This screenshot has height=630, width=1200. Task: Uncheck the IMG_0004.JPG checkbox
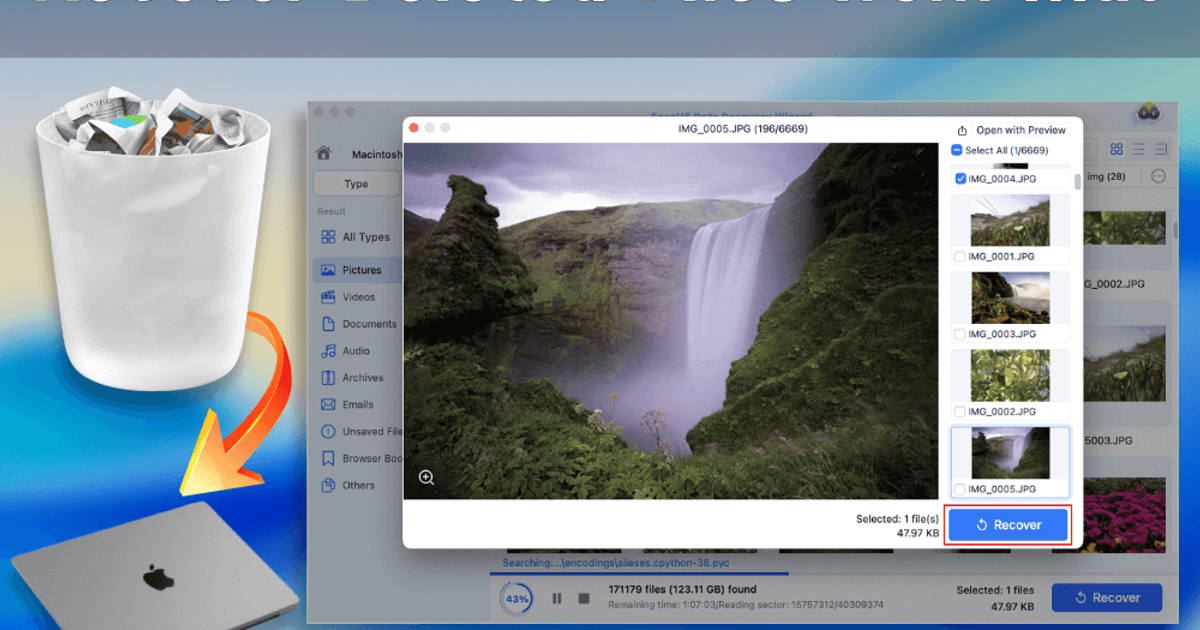point(960,179)
